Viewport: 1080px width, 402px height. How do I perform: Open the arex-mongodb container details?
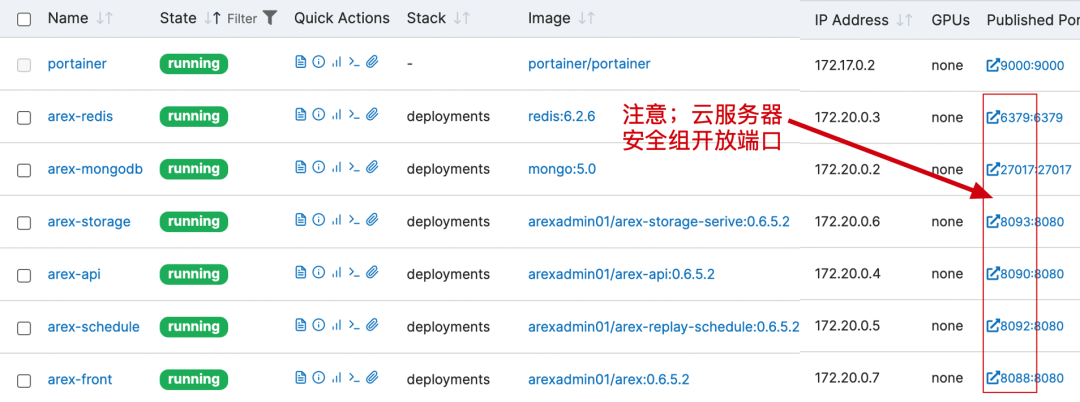click(x=95, y=169)
